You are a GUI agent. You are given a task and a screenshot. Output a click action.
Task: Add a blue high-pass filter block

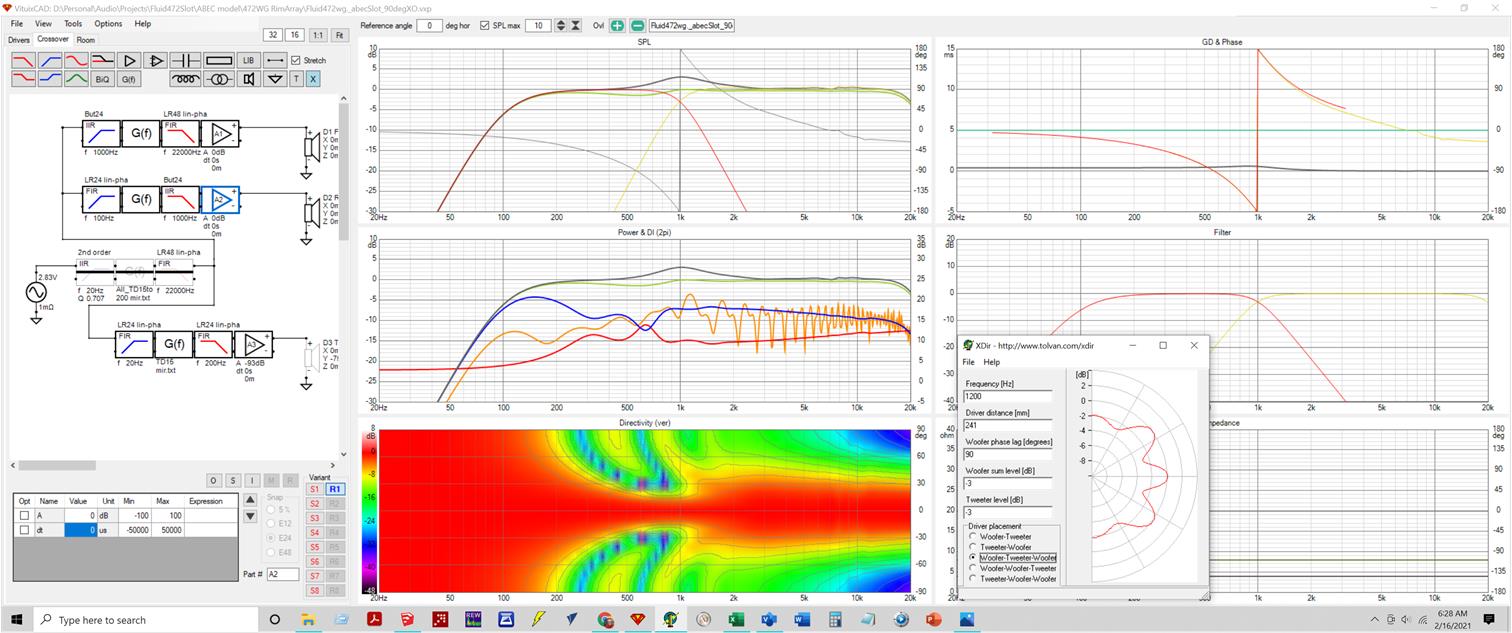tap(50, 60)
